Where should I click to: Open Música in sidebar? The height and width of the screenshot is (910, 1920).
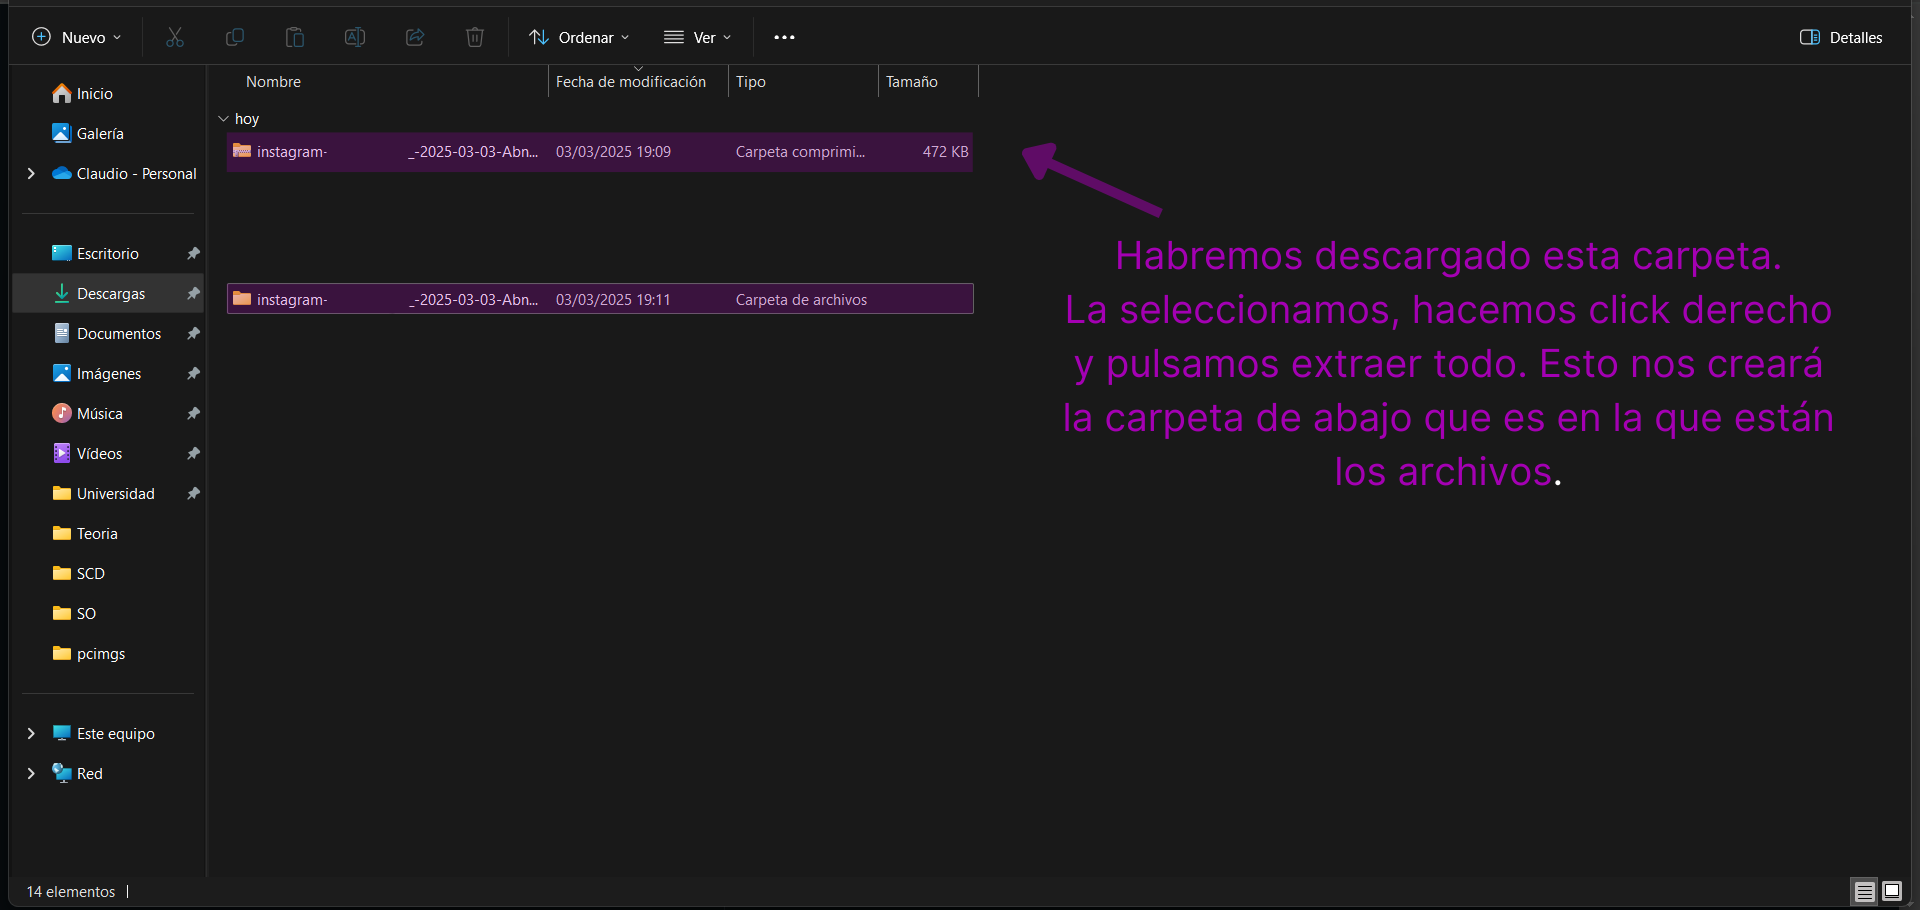[x=88, y=413]
